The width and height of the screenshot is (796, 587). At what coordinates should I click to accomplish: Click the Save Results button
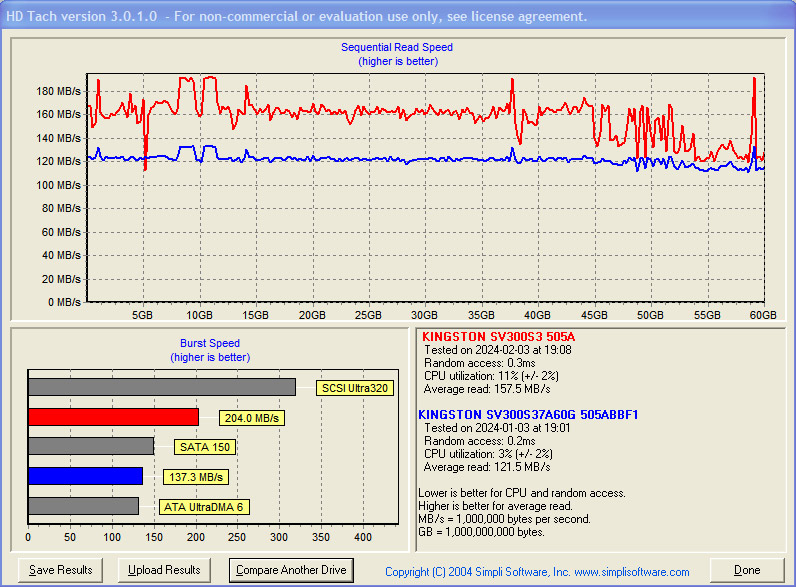(x=61, y=570)
